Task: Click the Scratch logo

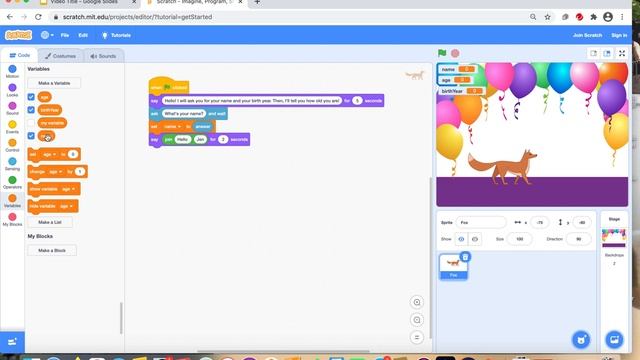Action: [x=18, y=35]
